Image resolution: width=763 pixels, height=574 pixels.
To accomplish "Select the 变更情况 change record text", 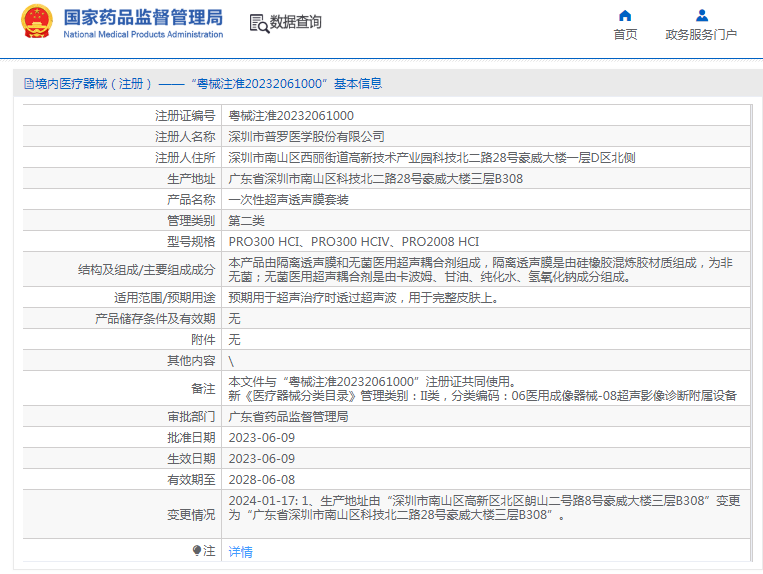I will (485, 507).
